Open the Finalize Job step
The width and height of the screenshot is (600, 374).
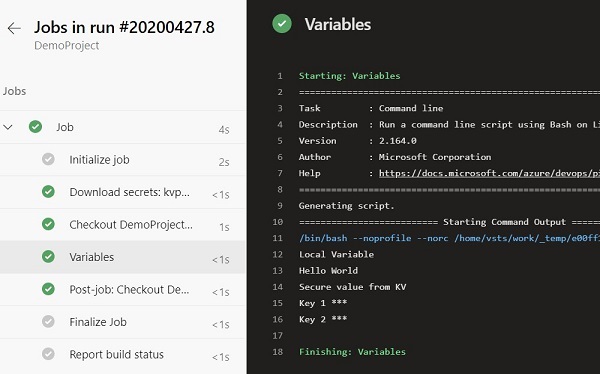(x=122, y=322)
